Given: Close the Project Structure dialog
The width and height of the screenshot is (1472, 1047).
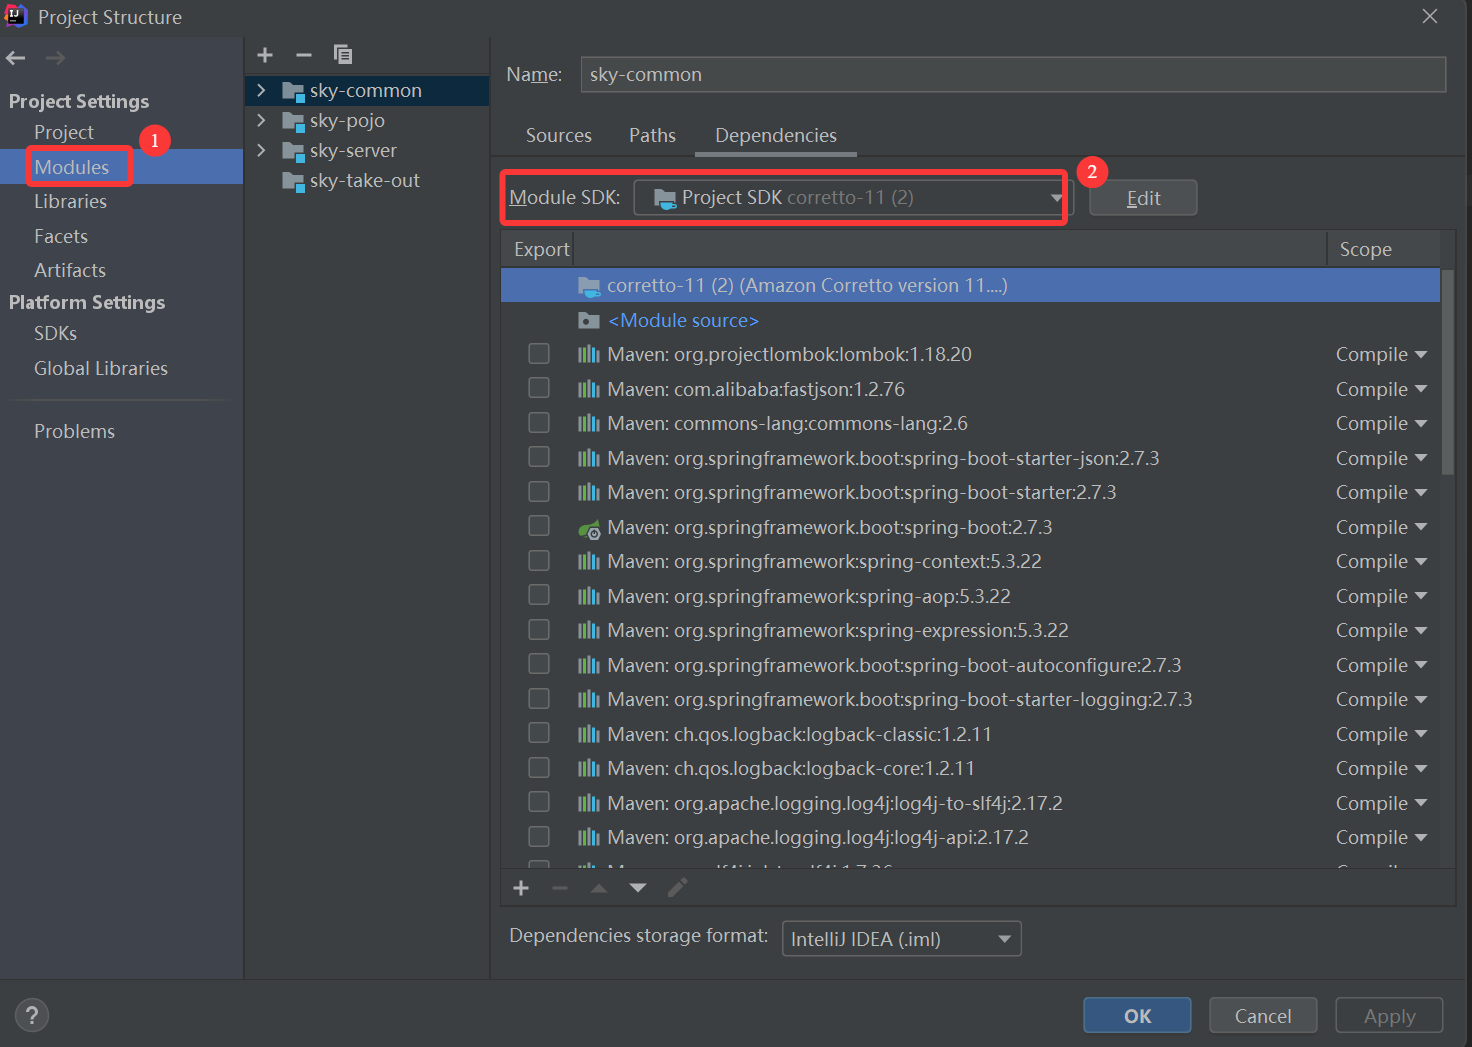Looking at the screenshot, I should (1430, 16).
